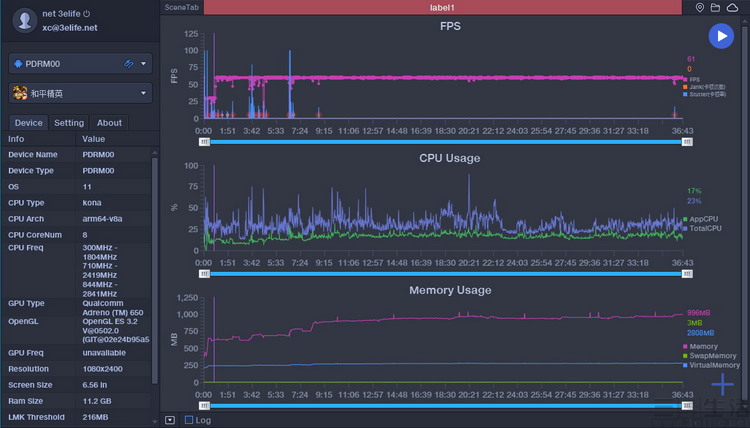Switch to the About tab
Viewport: 750px width, 428px height.
pyautogui.click(x=109, y=123)
